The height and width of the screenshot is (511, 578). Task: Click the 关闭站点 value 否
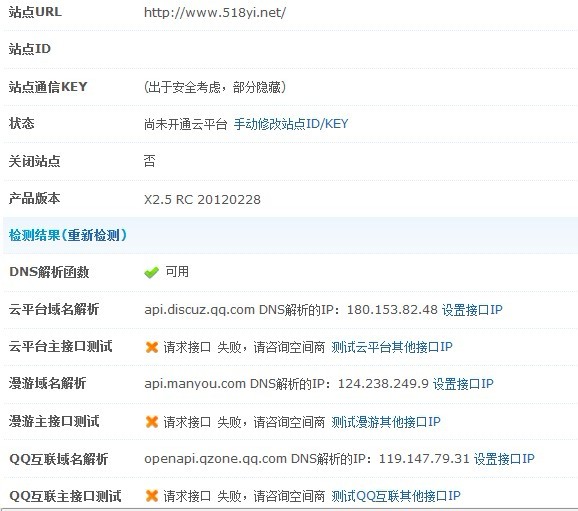coord(149,161)
